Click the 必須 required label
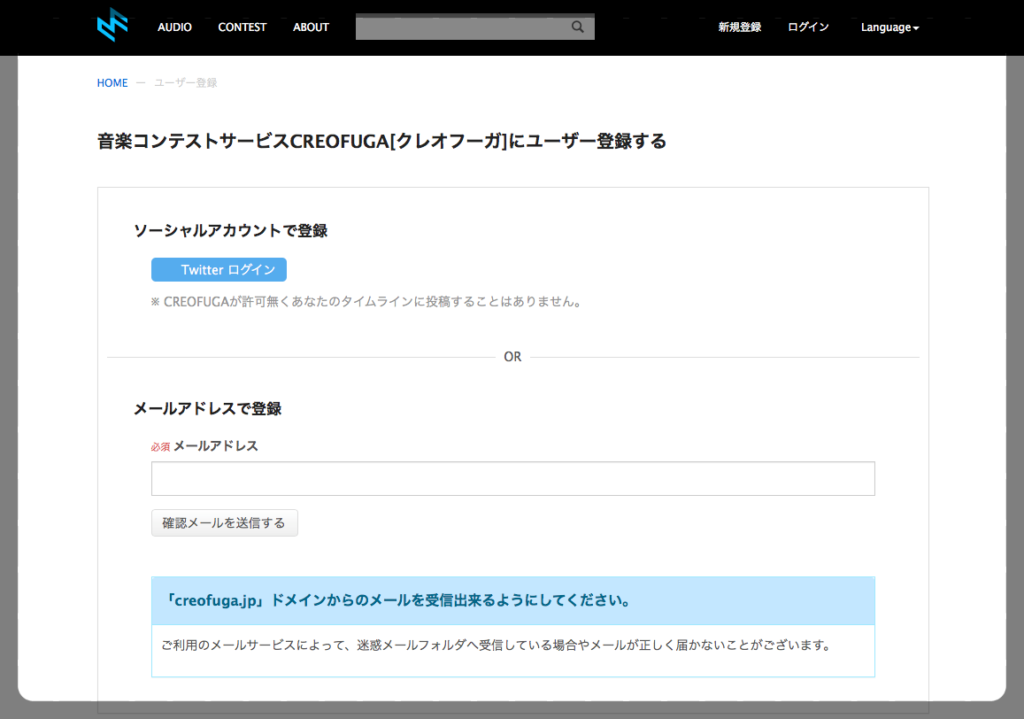This screenshot has height=719, width=1024. [x=160, y=447]
